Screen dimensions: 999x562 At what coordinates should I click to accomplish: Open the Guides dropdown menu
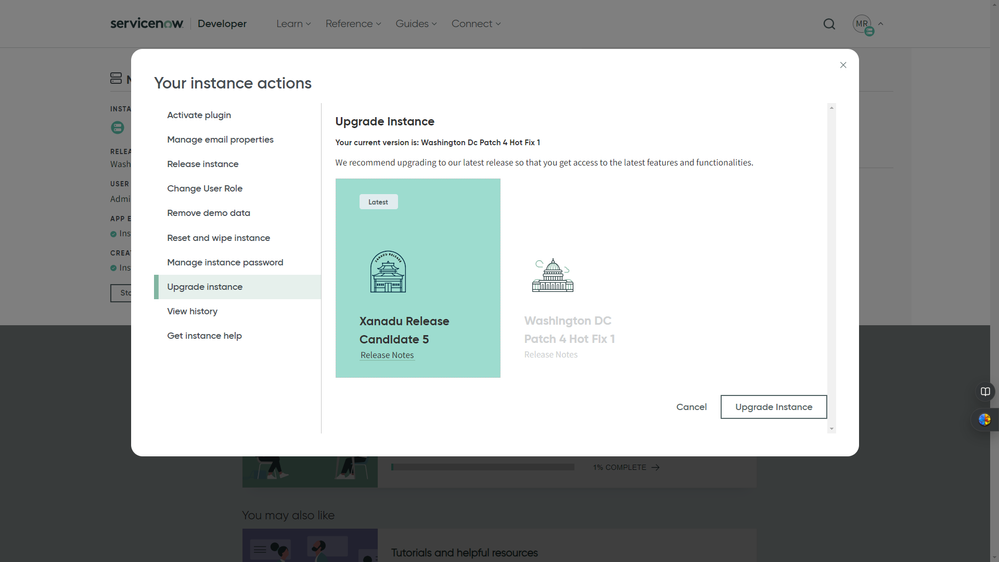pos(416,24)
